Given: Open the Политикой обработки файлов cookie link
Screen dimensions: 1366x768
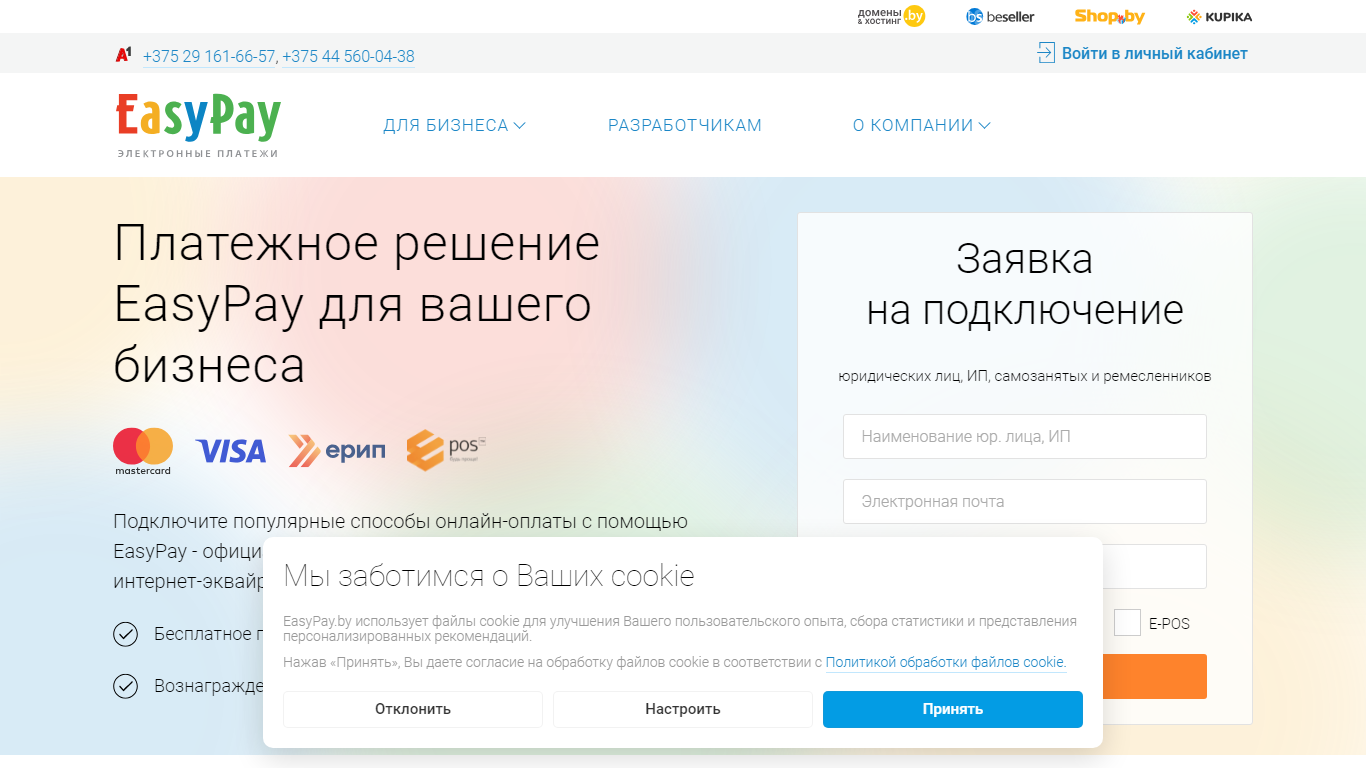Looking at the screenshot, I should click(945, 662).
